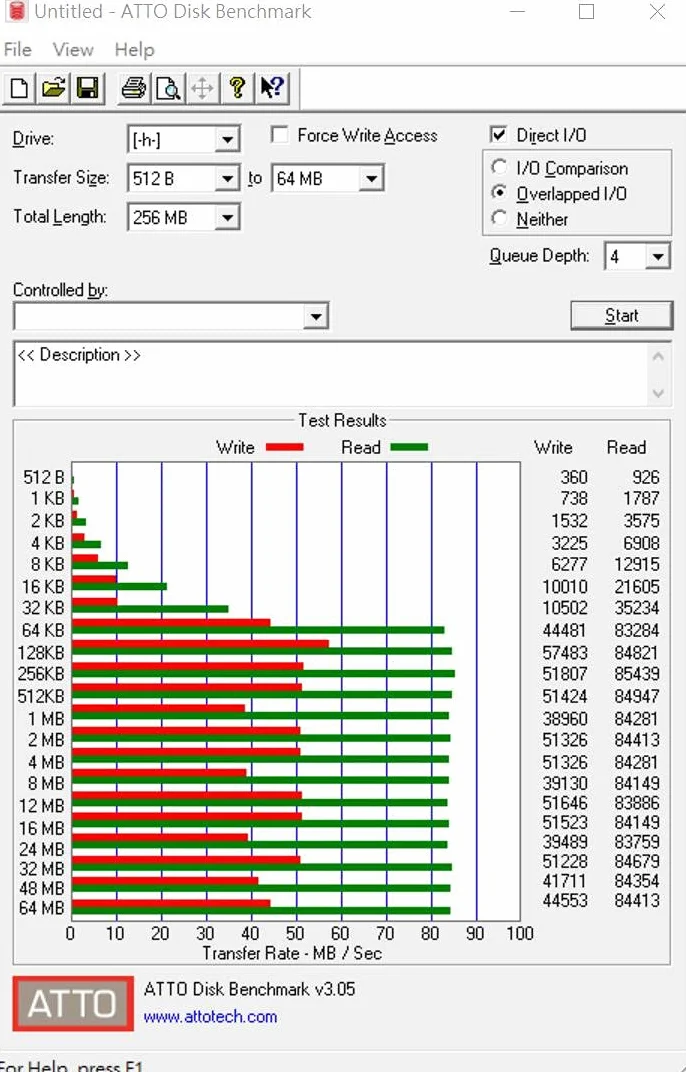Click the 256KB green read bar
The image size is (686, 1072).
click(x=263, y=673)
